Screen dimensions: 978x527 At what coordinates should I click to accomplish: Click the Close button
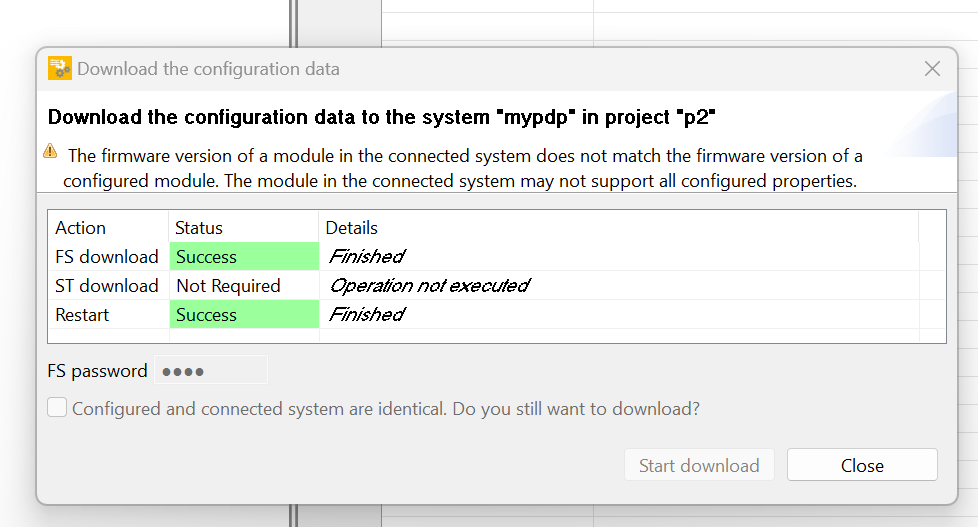coord(862,465)
